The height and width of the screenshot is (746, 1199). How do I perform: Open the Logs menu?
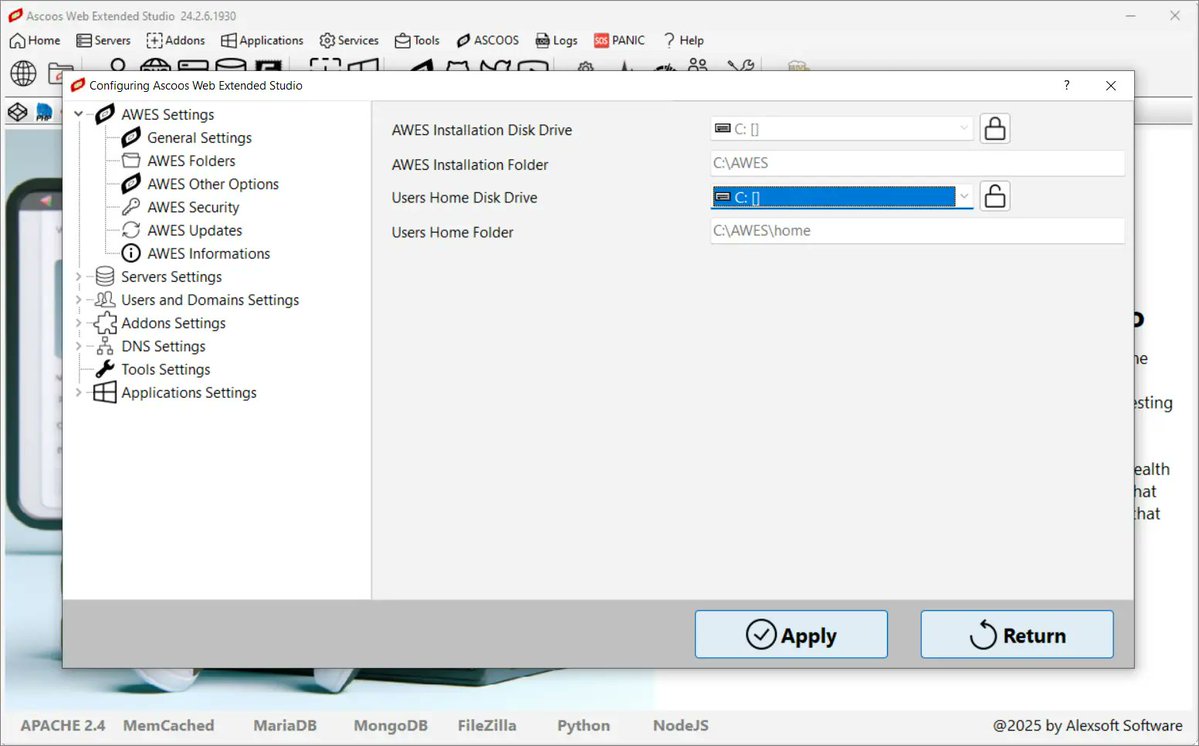[556, 40]
